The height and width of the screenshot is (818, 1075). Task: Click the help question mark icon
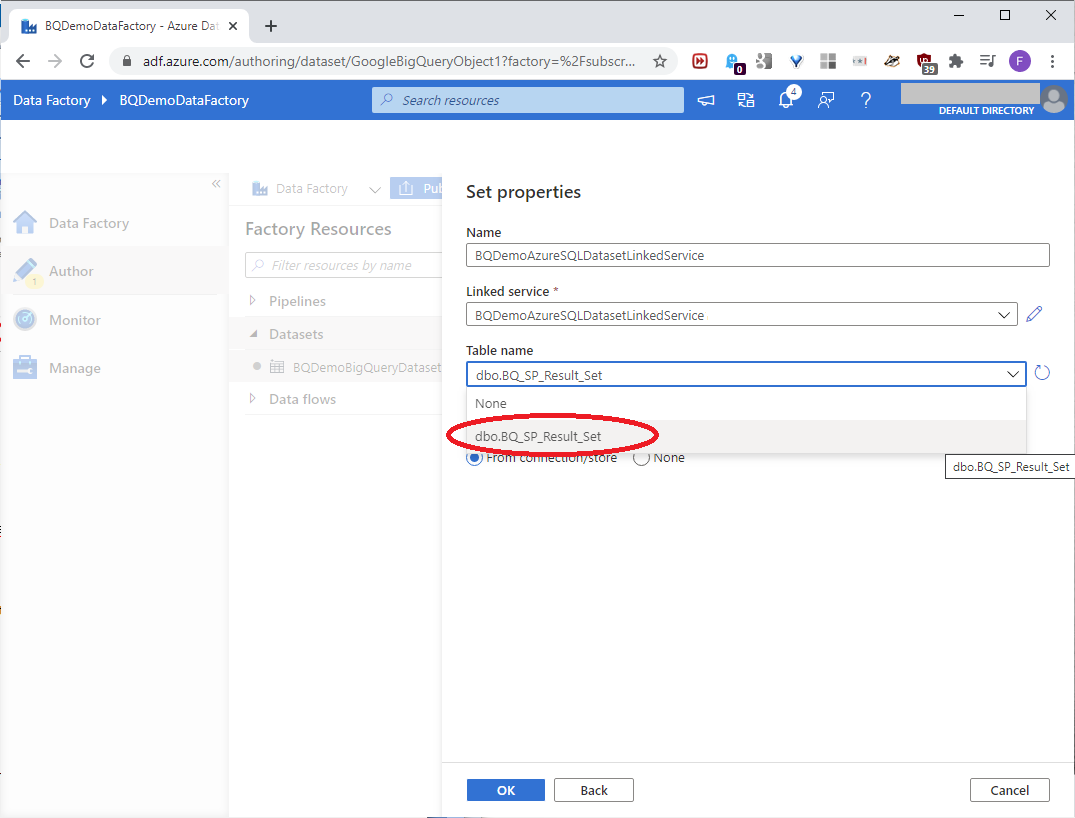click(866, 100)
